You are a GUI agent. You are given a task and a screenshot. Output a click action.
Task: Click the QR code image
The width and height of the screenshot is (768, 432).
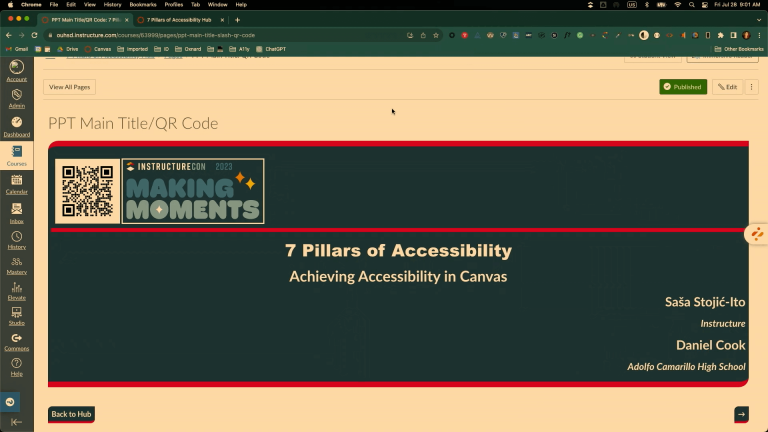pyautogui.click(x=88, y=191)
